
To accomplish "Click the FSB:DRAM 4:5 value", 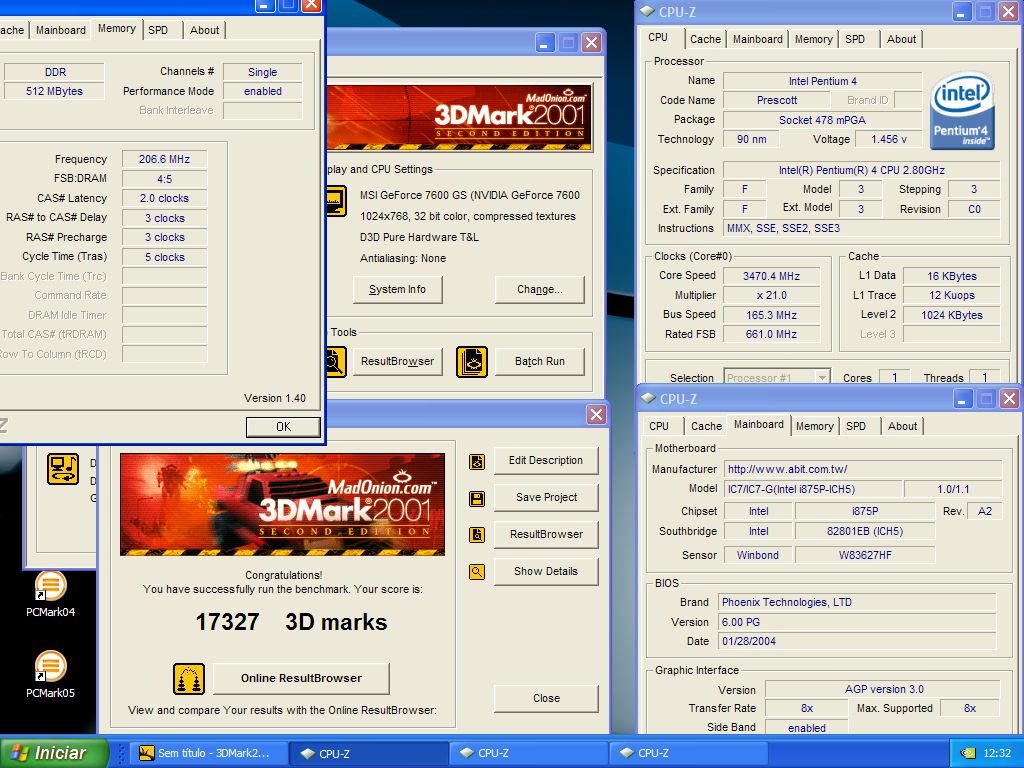I will (165, 178).
